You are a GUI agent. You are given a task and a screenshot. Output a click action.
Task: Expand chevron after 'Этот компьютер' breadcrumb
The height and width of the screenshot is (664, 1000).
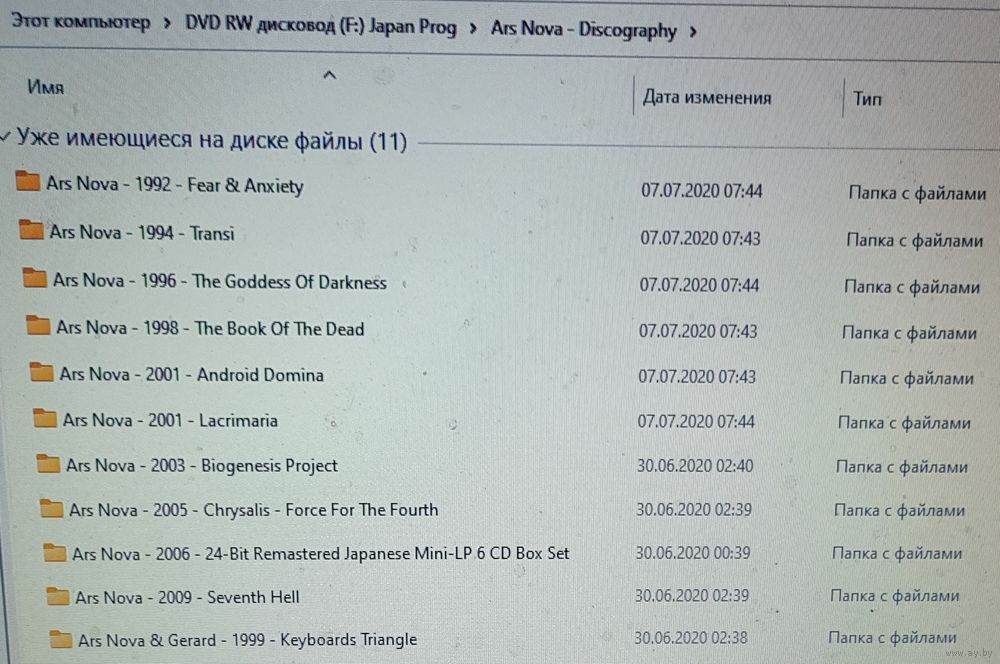point(167,23)
